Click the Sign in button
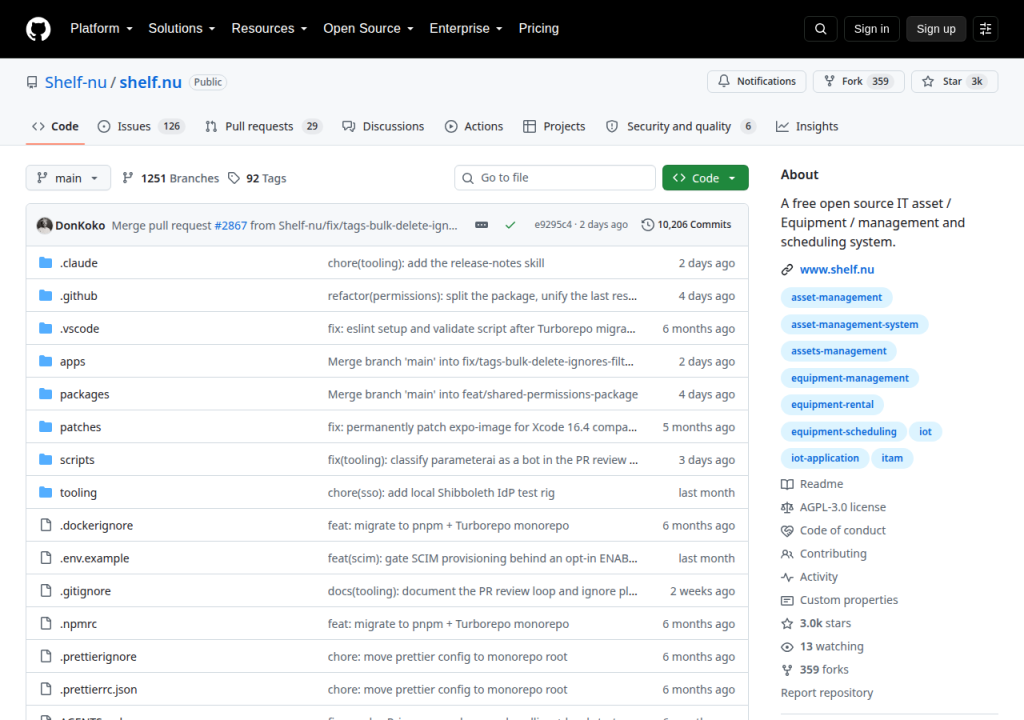The height and width of the screenshot is (720, 1024). pos(871,29)
